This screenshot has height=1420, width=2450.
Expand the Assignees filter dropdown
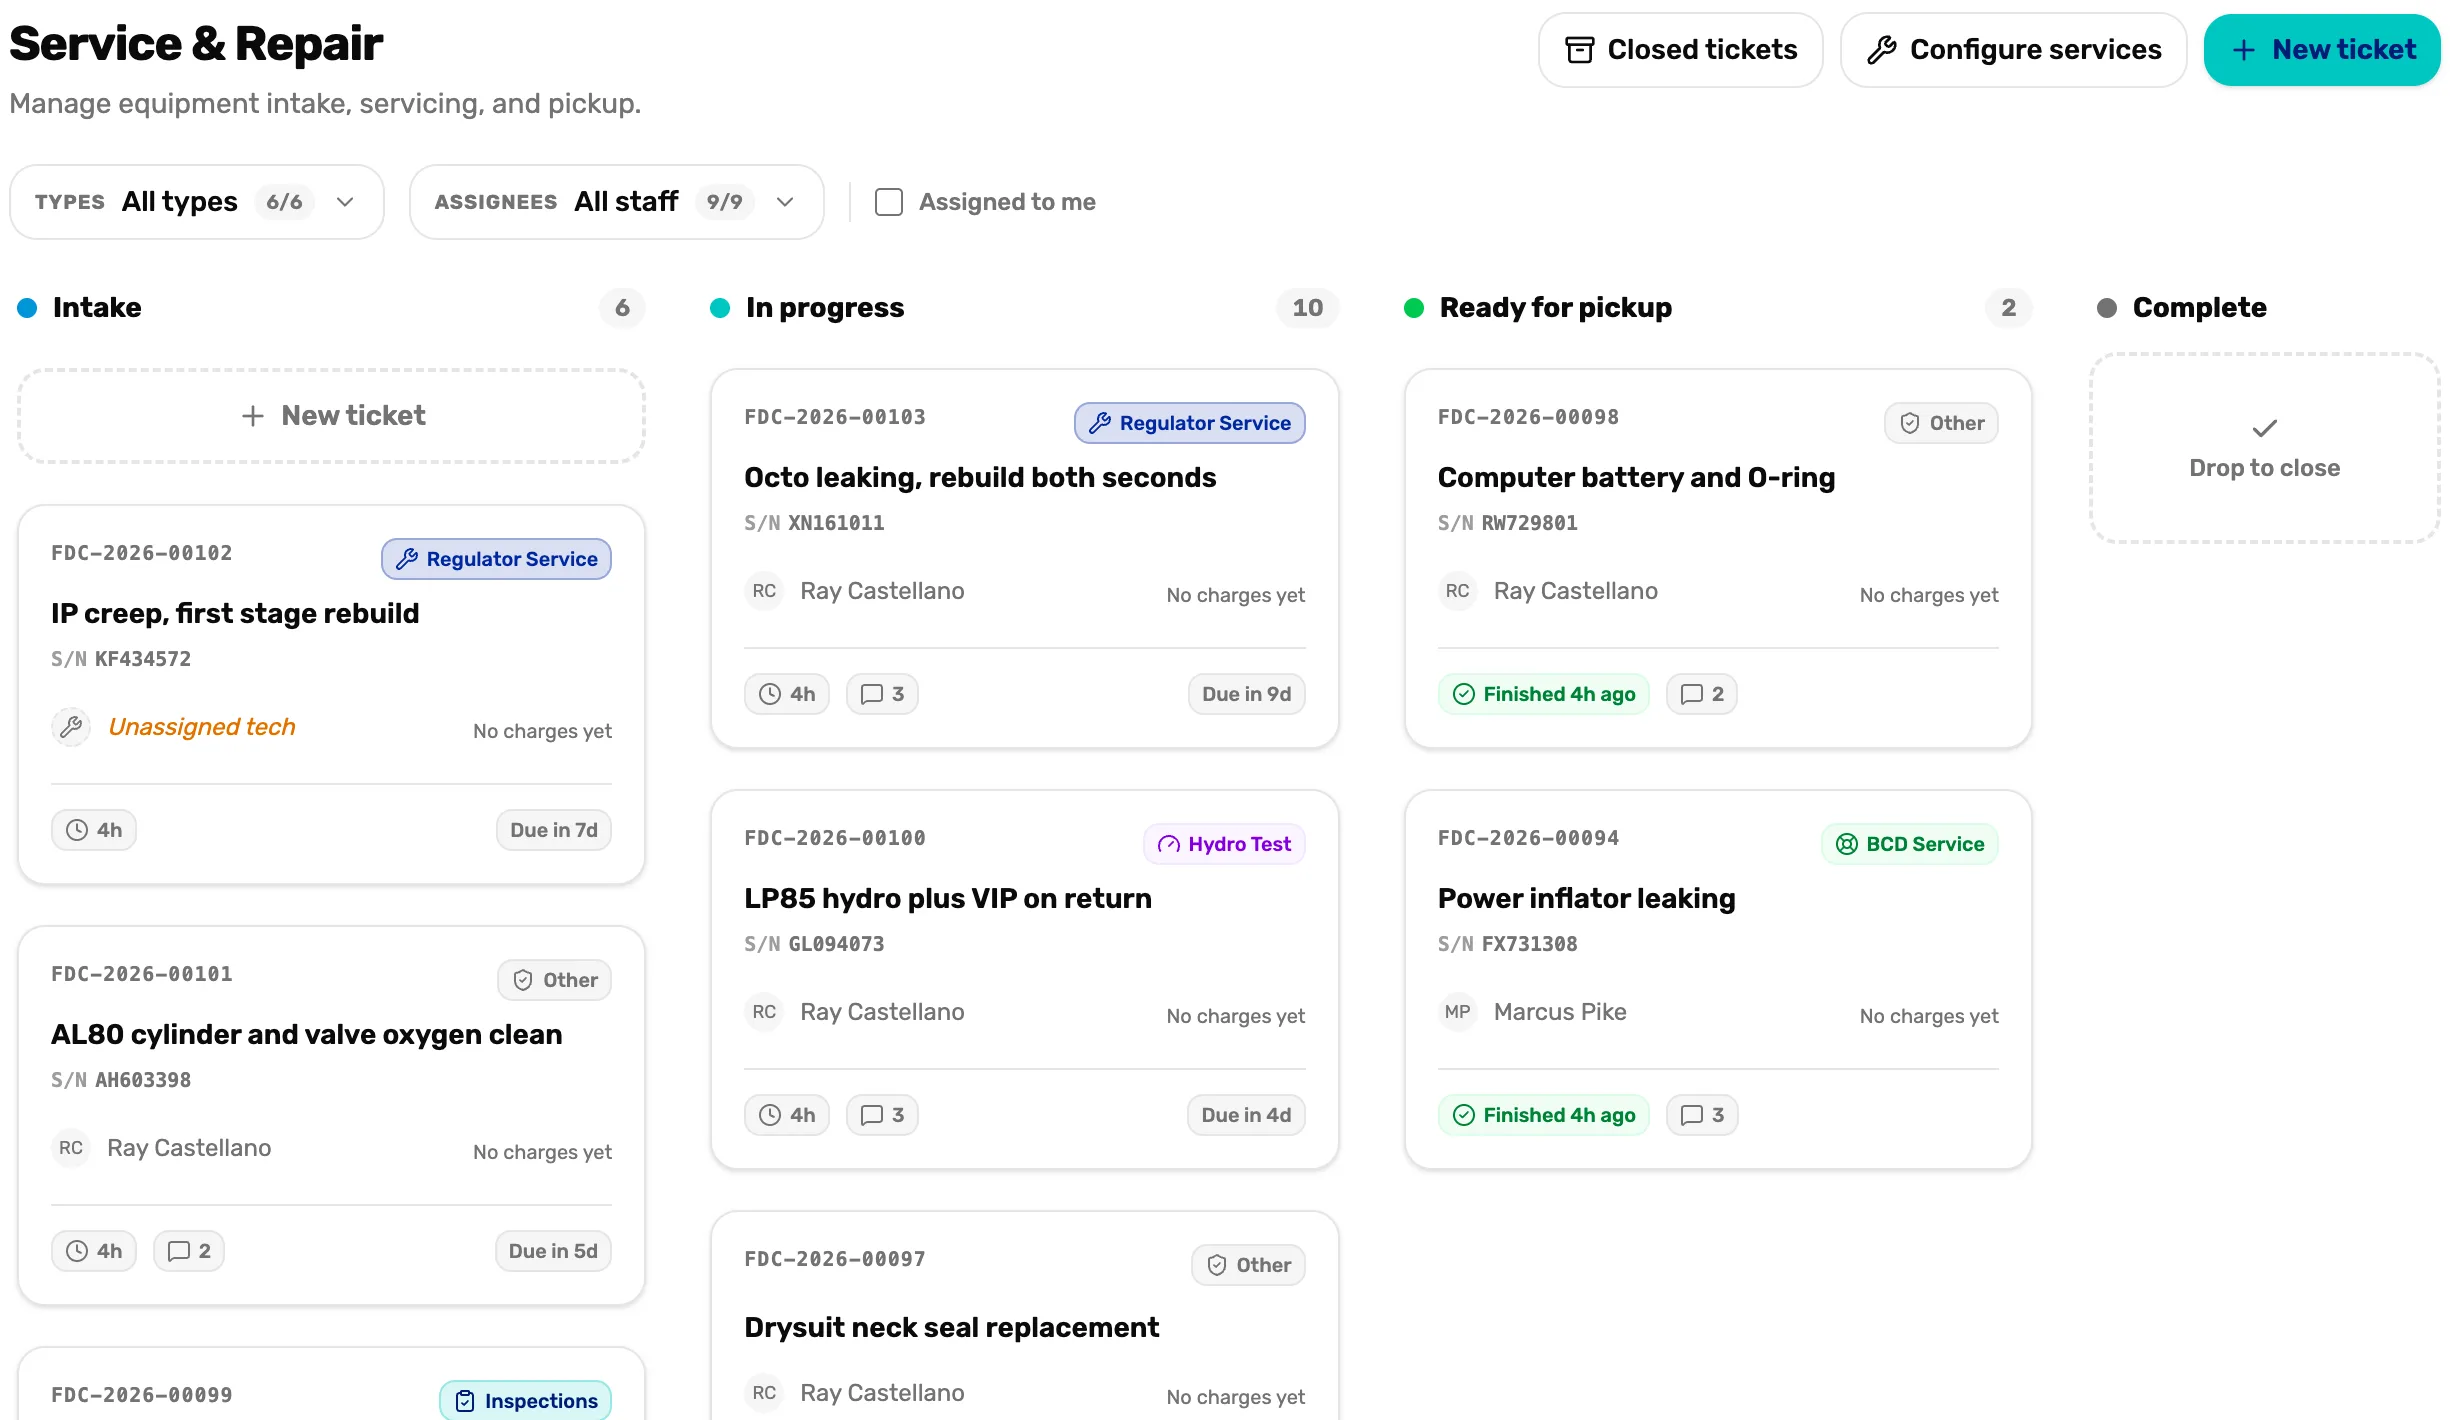coord(617,202)
